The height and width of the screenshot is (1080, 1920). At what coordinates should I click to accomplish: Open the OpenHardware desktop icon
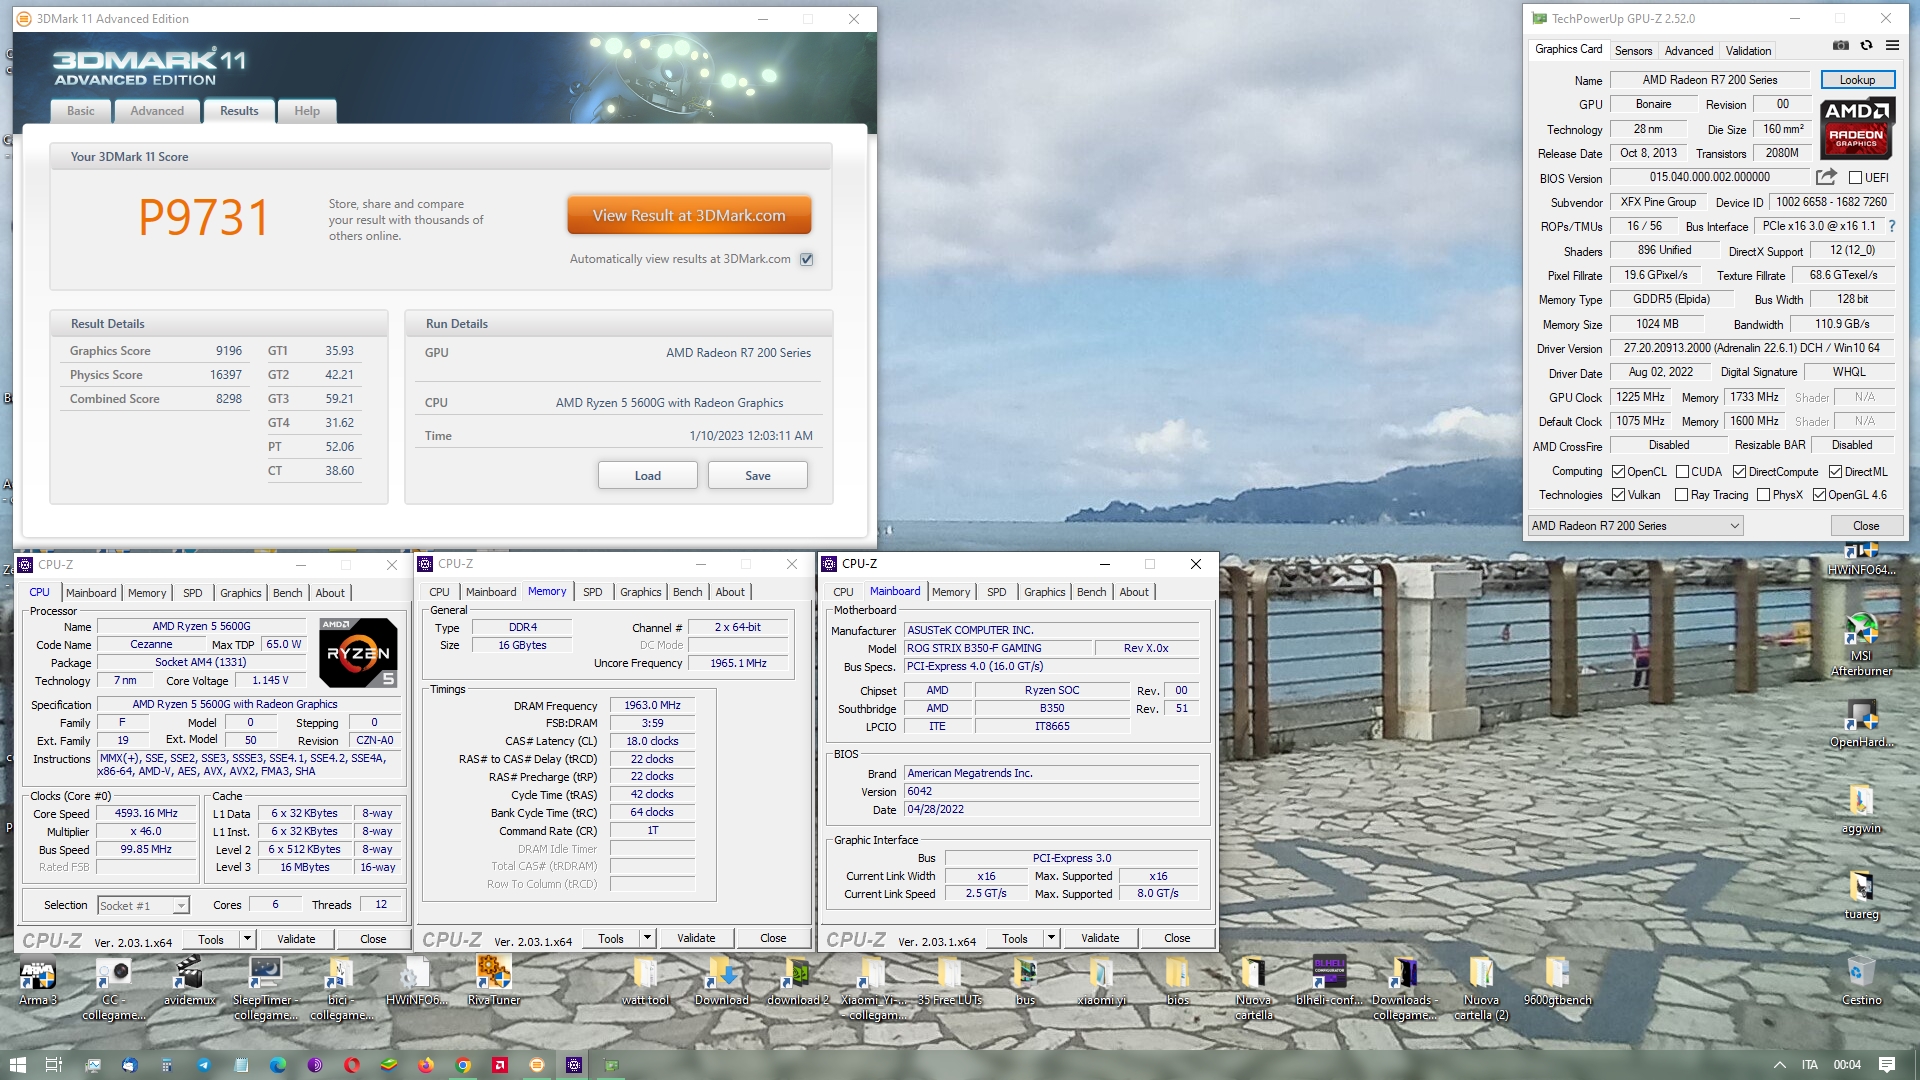tap(1861, 724)
